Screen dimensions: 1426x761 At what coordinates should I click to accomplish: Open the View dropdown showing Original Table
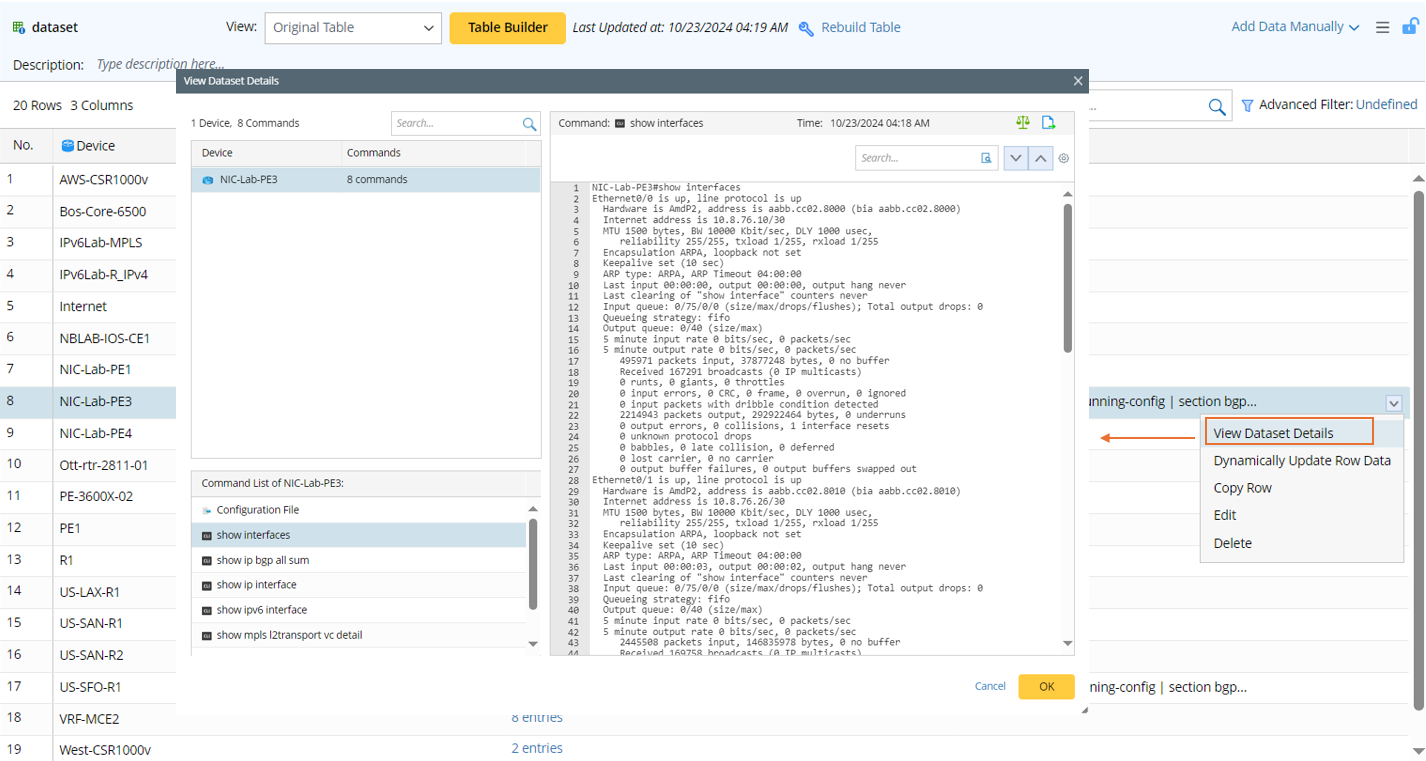[x=353, y=28]
